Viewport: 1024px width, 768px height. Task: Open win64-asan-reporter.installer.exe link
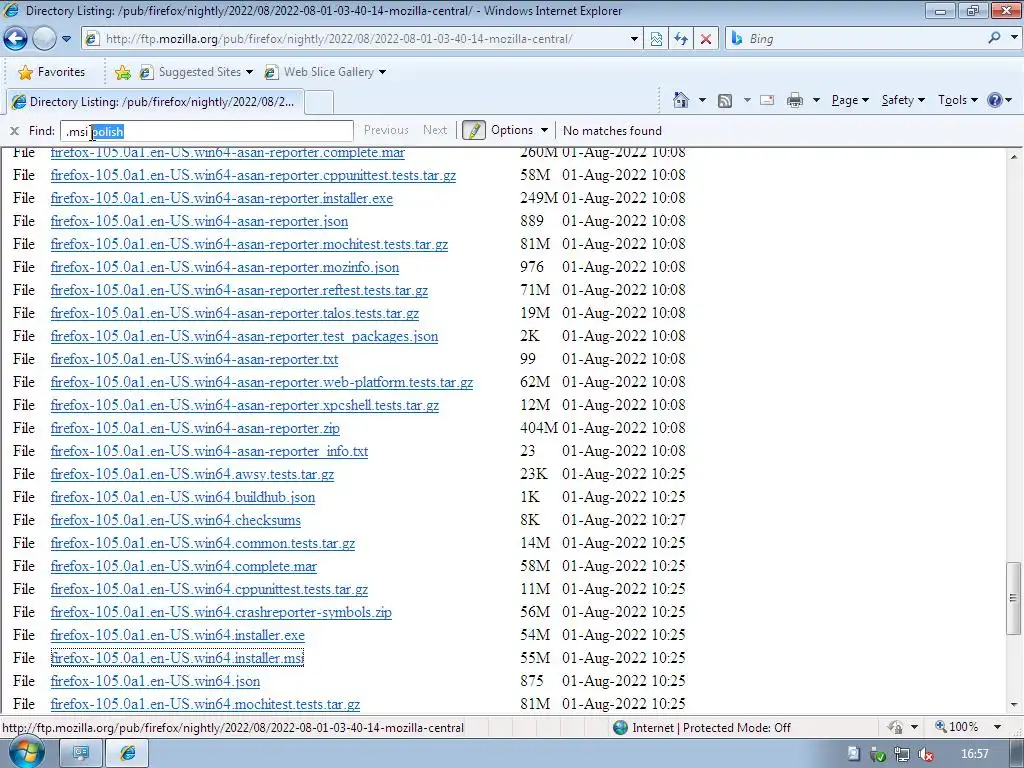[x=221, y=198]
